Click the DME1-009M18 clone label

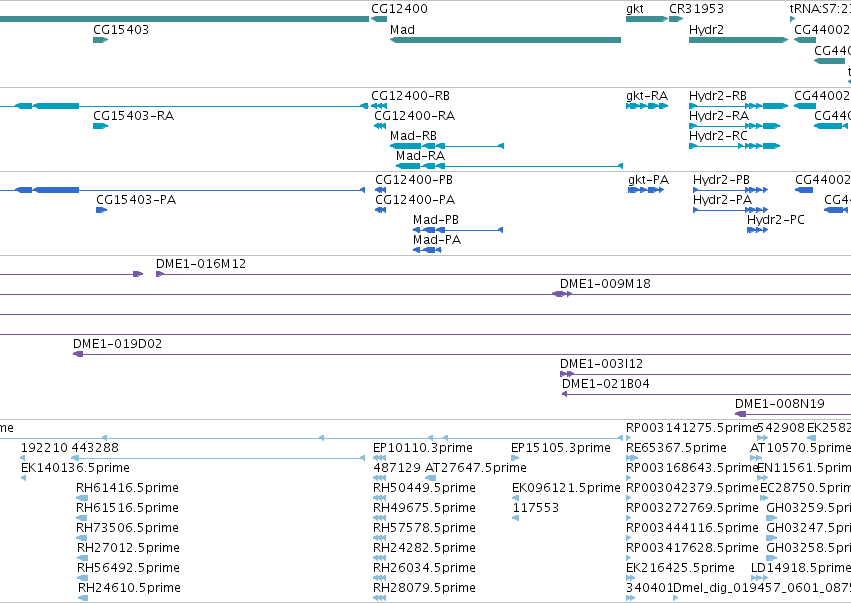tap(605, 284)
